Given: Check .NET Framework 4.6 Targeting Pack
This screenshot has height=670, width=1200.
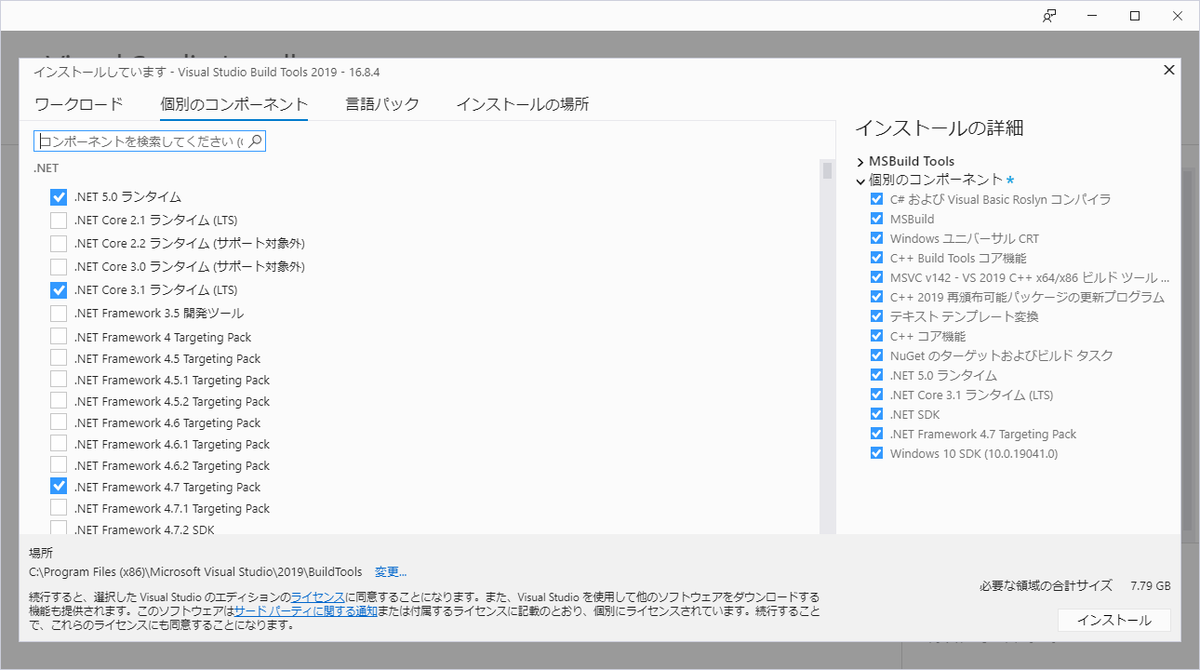Looking at the screenshot, I should [x=58, y=423].
